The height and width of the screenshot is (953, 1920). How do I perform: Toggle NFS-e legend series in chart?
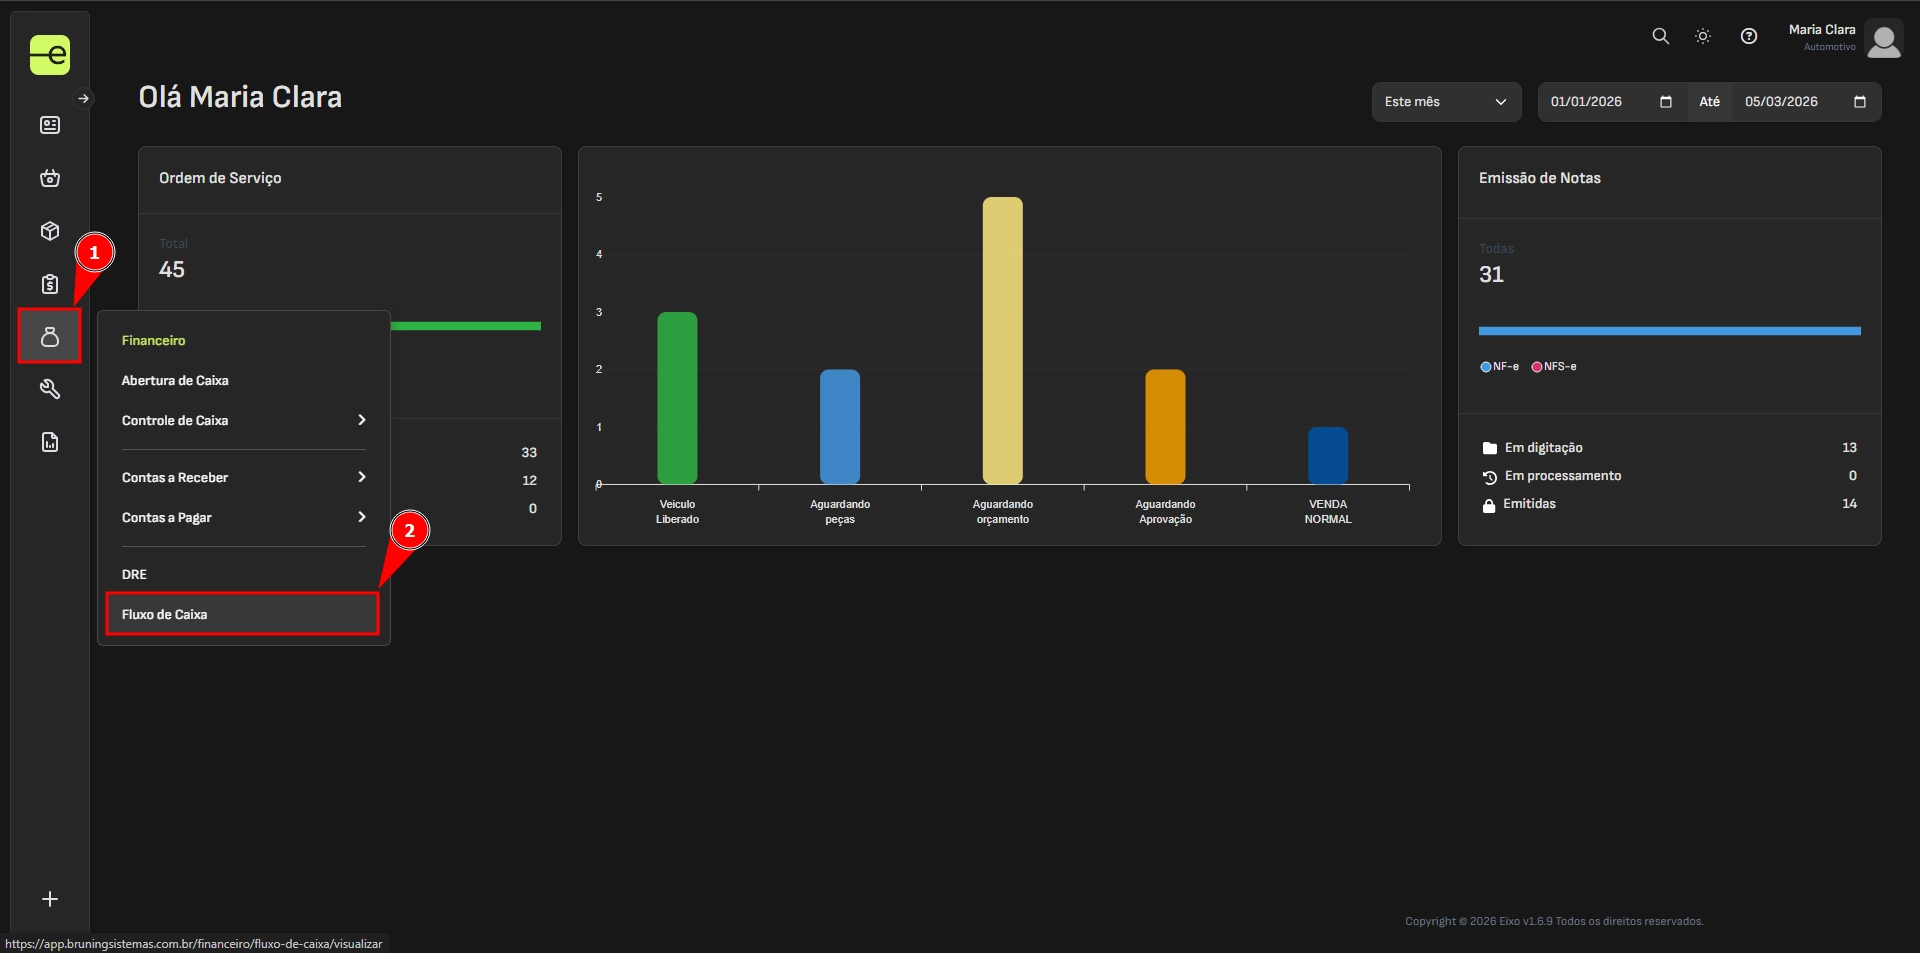tap(1554, 367)
